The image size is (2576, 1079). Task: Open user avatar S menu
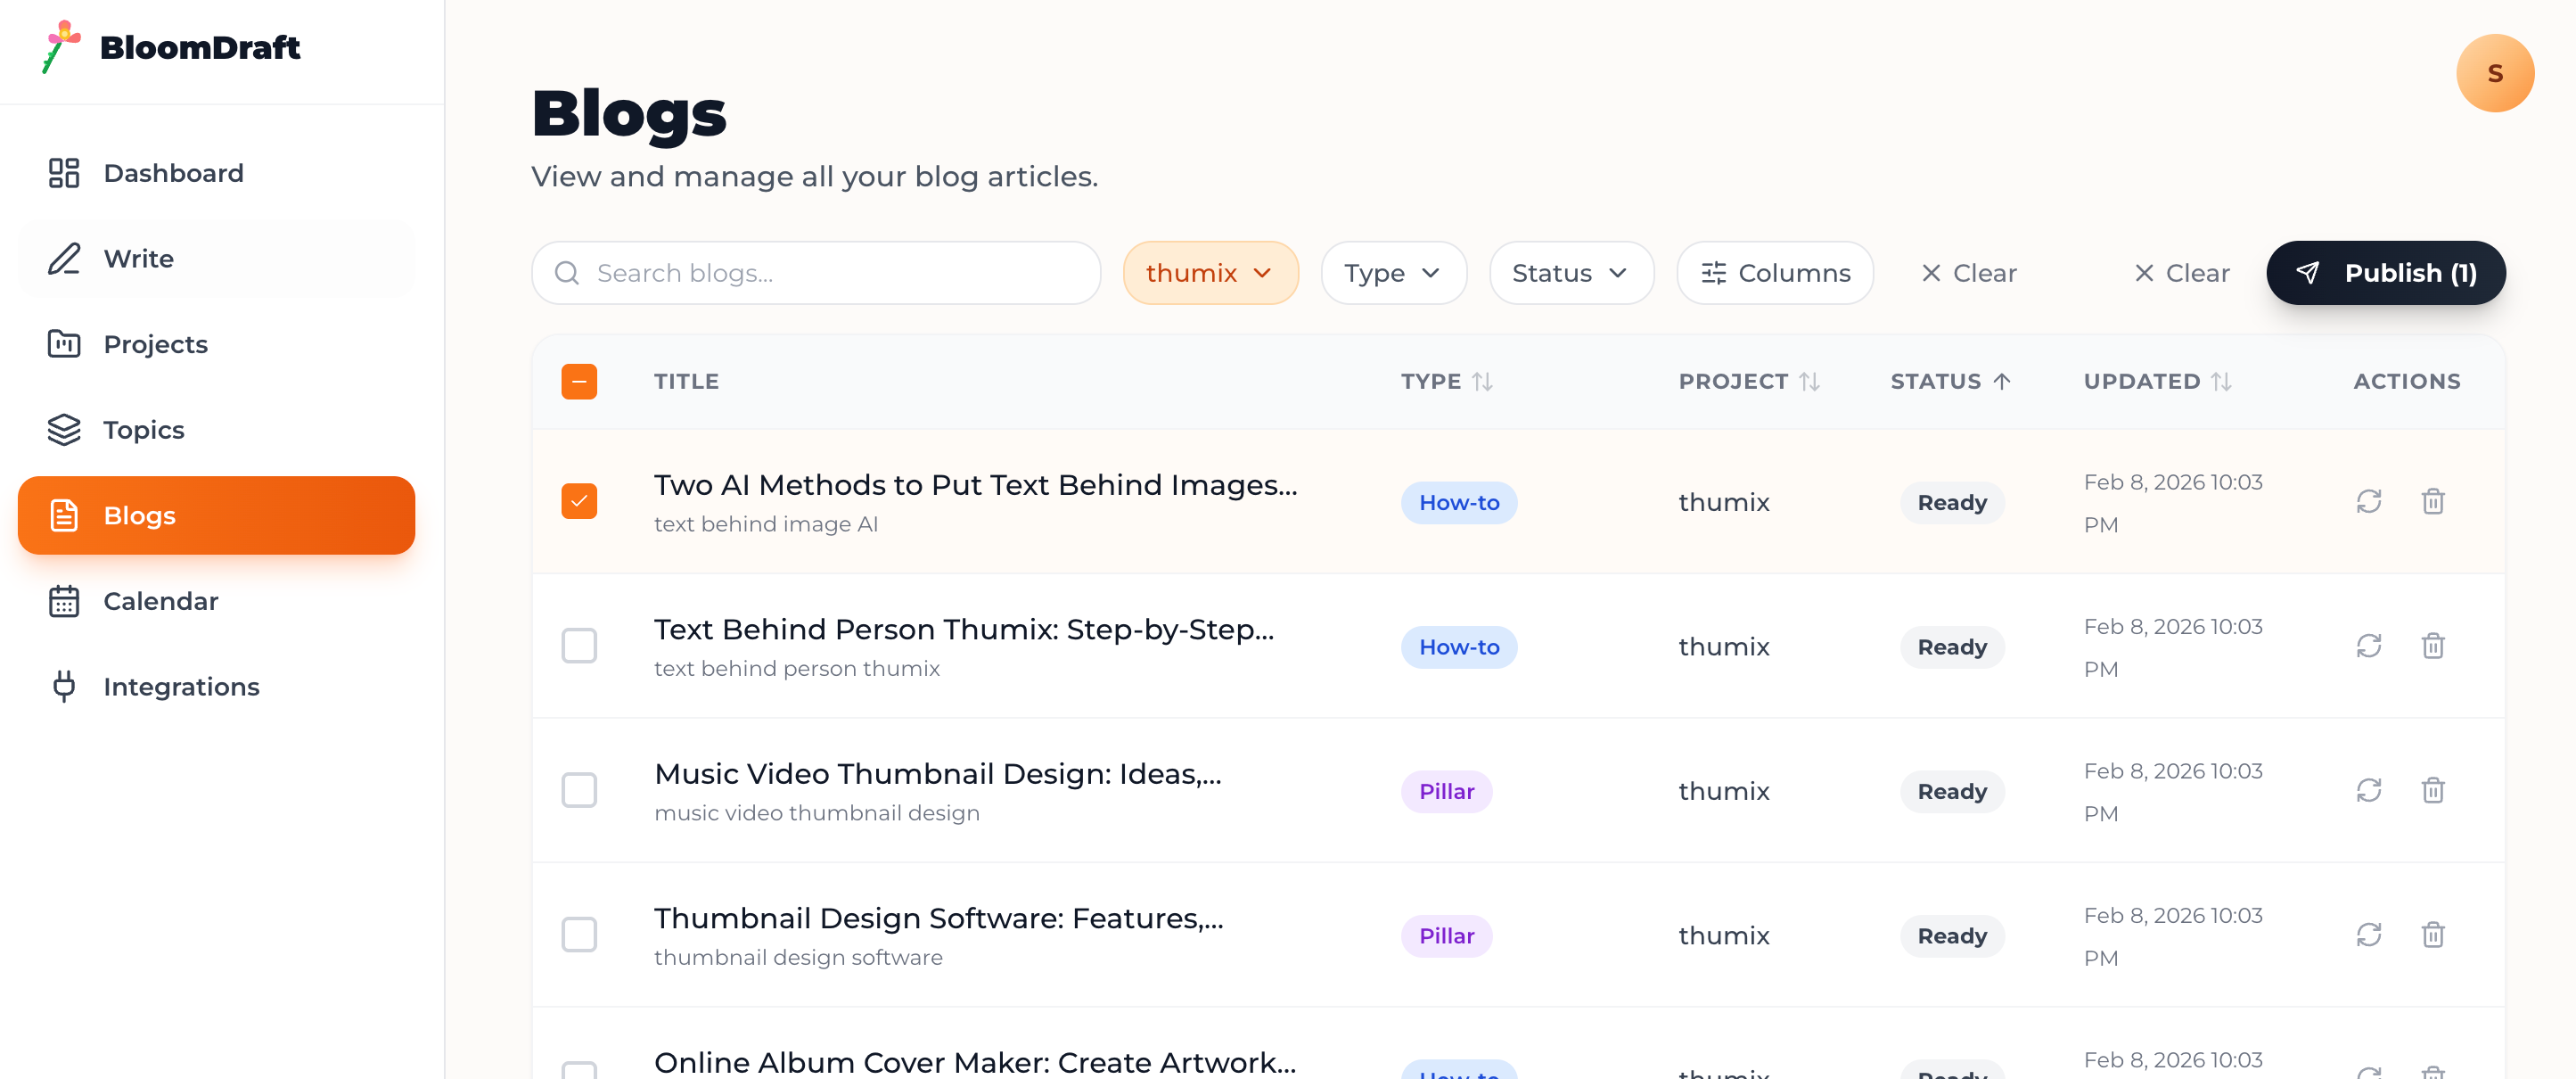(2494, 73)
